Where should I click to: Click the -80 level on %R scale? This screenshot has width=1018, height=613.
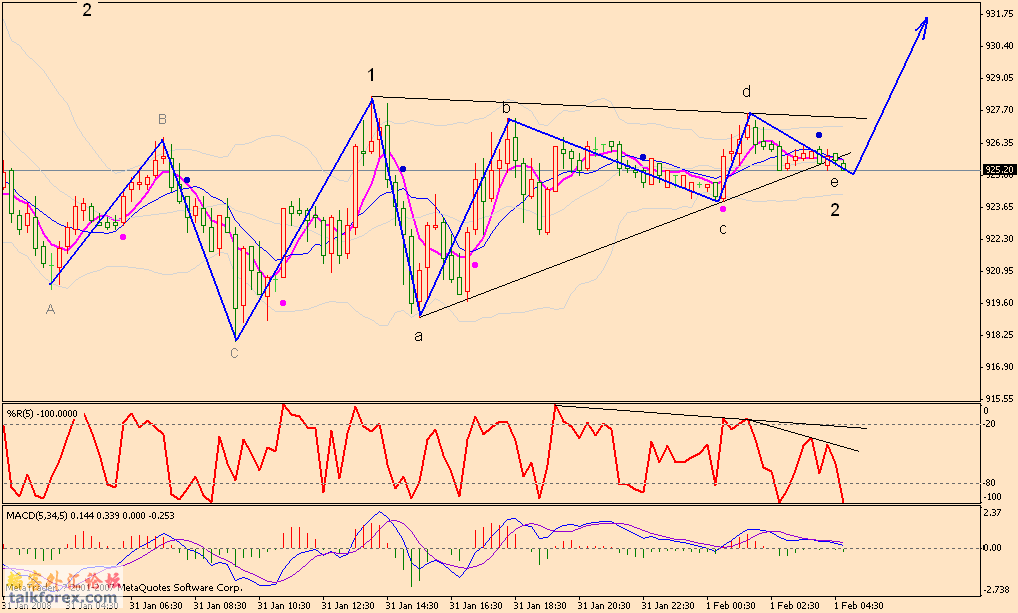coord(994,484)
